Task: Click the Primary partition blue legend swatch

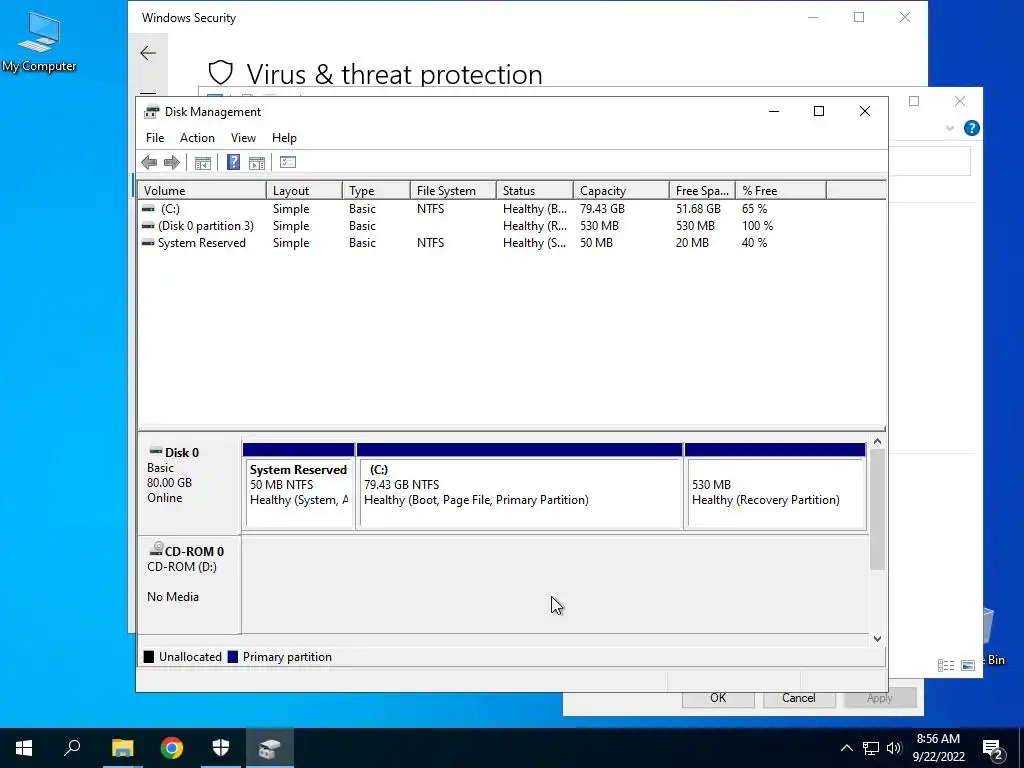Action: point(232,657)
